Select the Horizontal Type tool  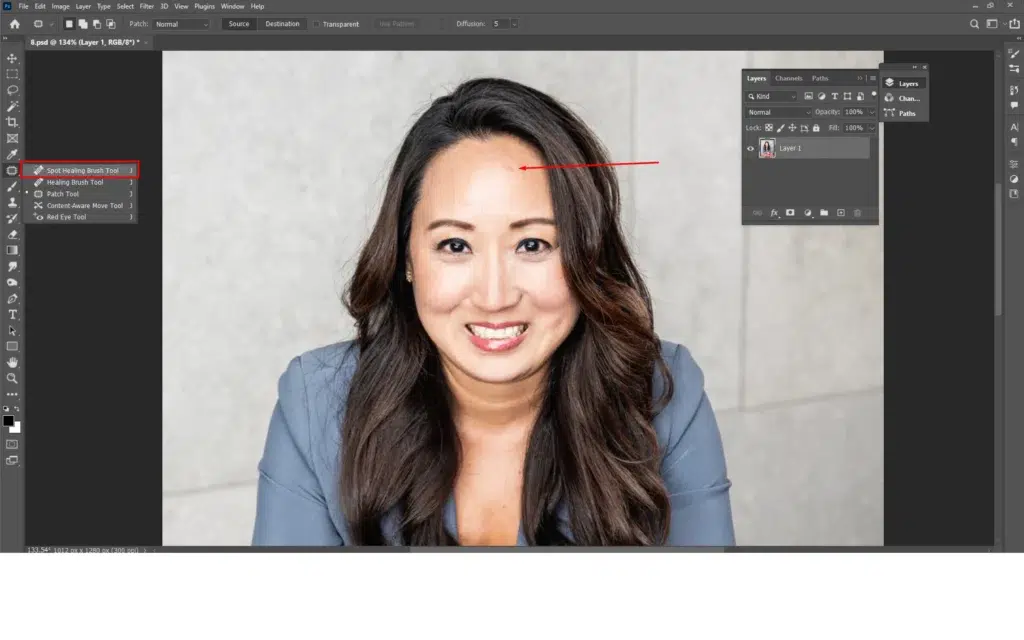click(x=12, y=314)
